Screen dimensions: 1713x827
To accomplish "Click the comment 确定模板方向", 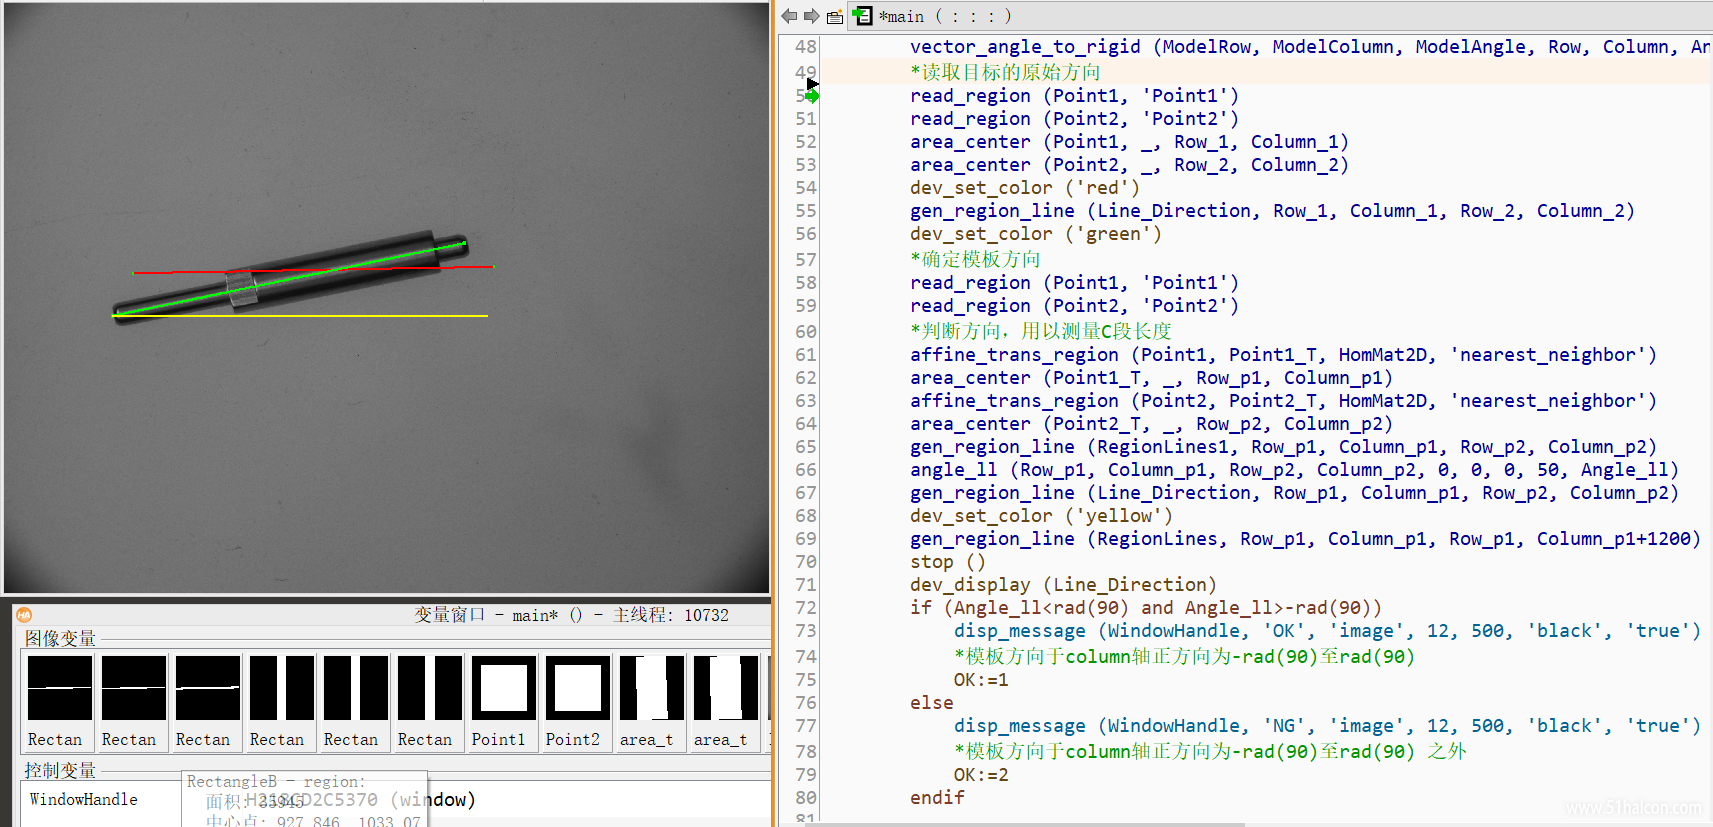I will coord(975,259).
